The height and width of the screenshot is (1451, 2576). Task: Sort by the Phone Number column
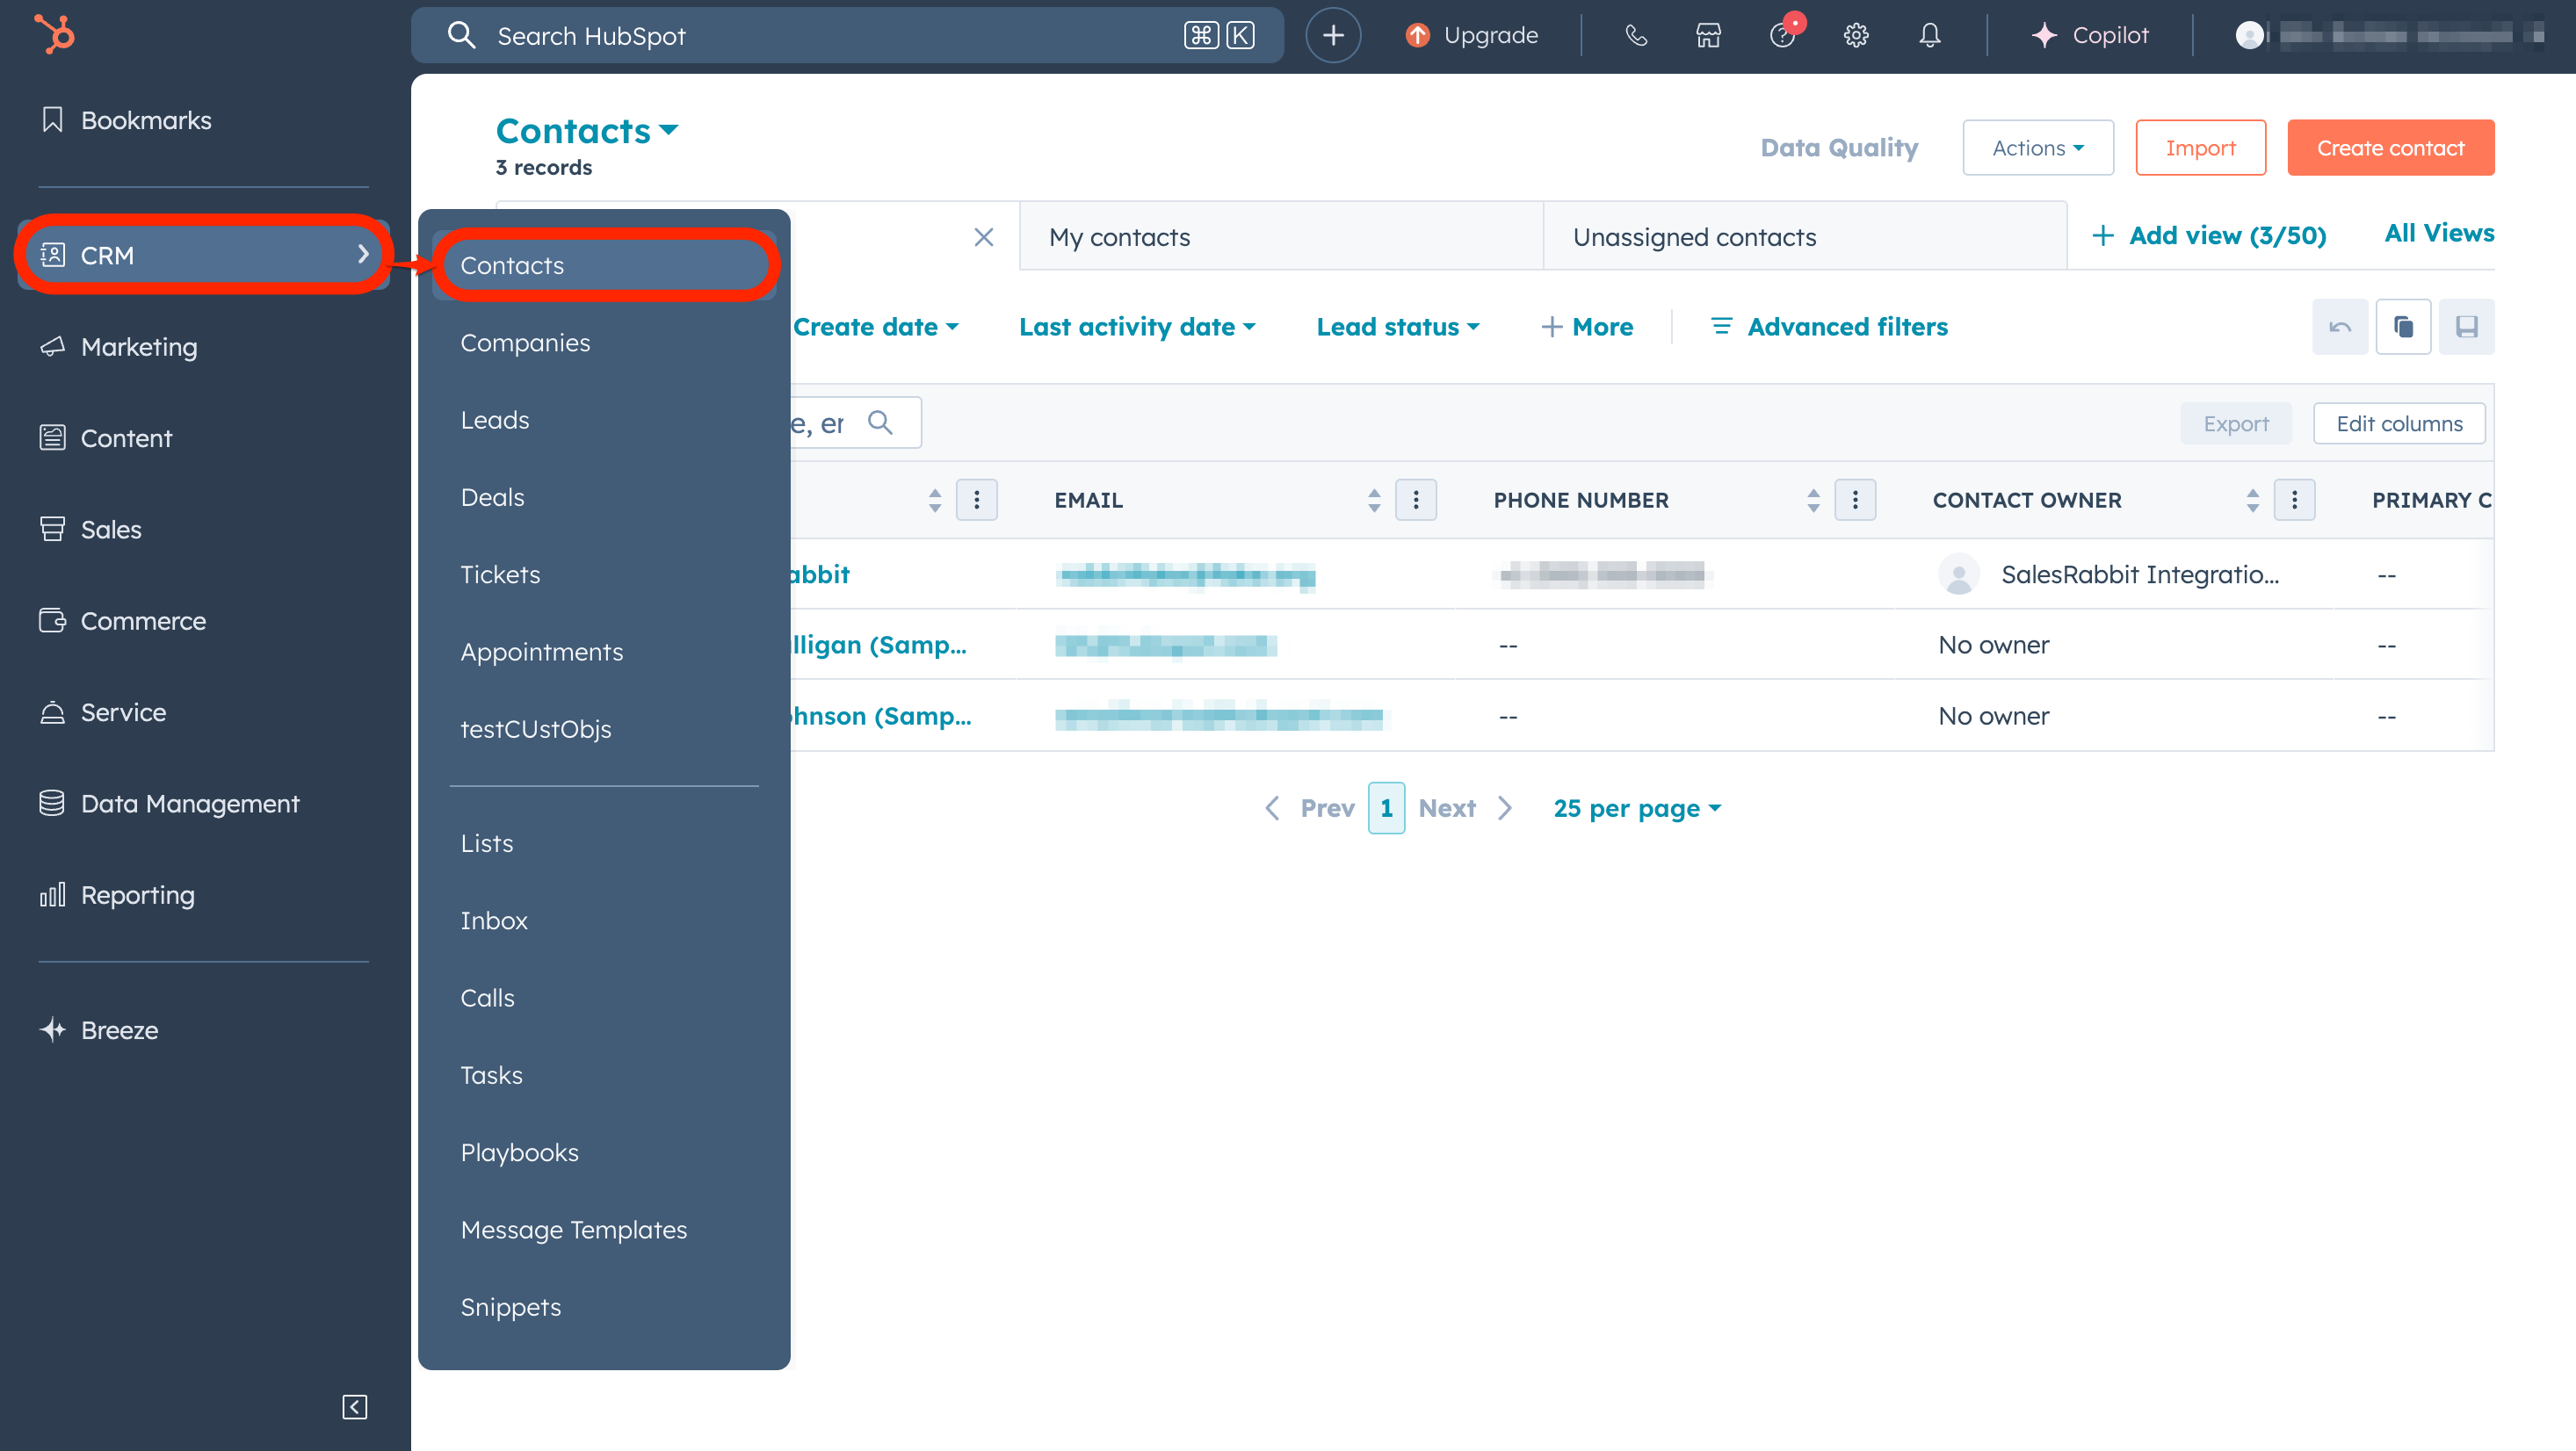point(1813,500)
